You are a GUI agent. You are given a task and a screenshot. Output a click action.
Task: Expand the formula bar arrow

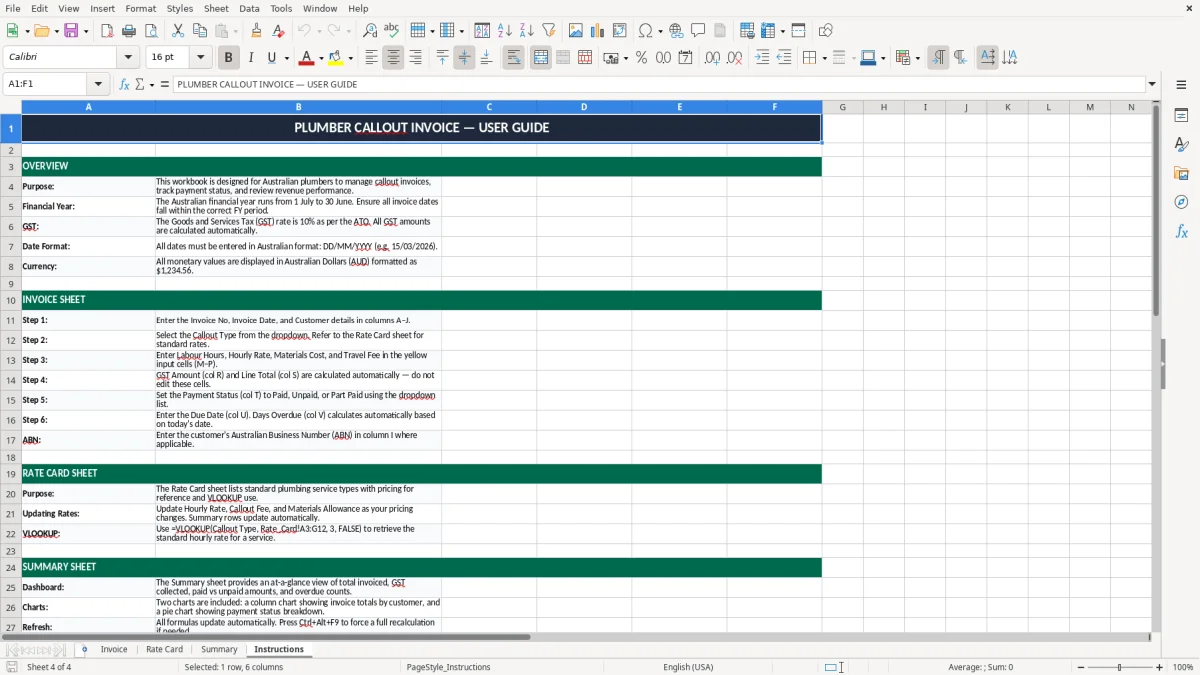[1152, 84]
